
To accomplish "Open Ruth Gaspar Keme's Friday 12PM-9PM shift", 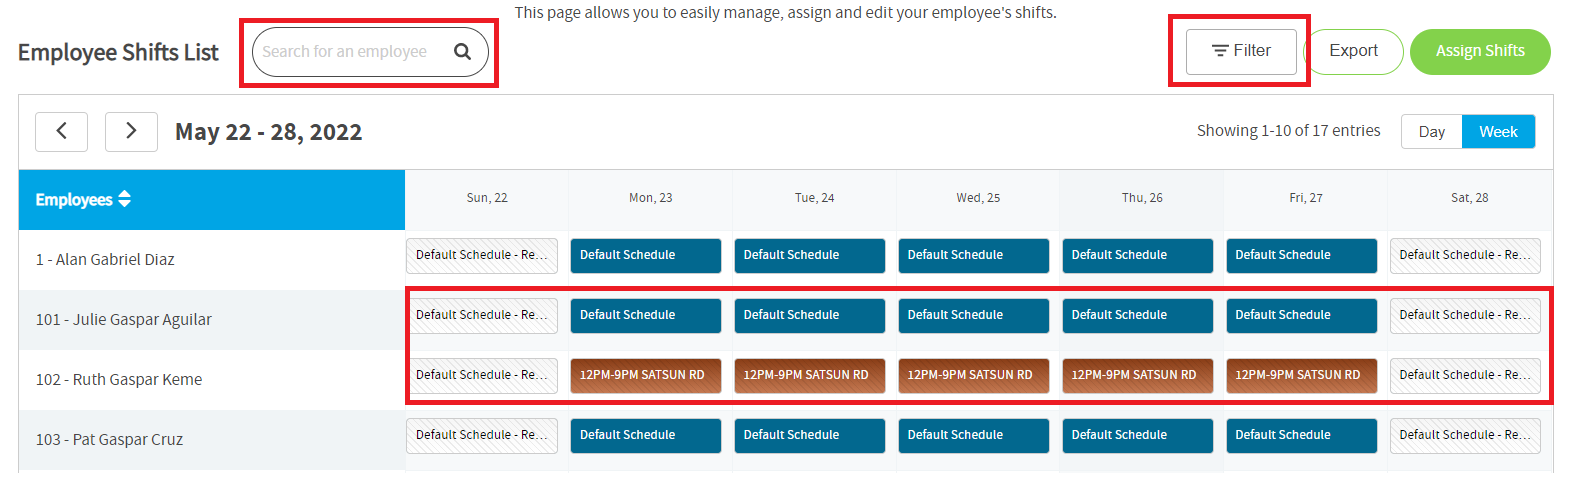I will point(1301,376).
